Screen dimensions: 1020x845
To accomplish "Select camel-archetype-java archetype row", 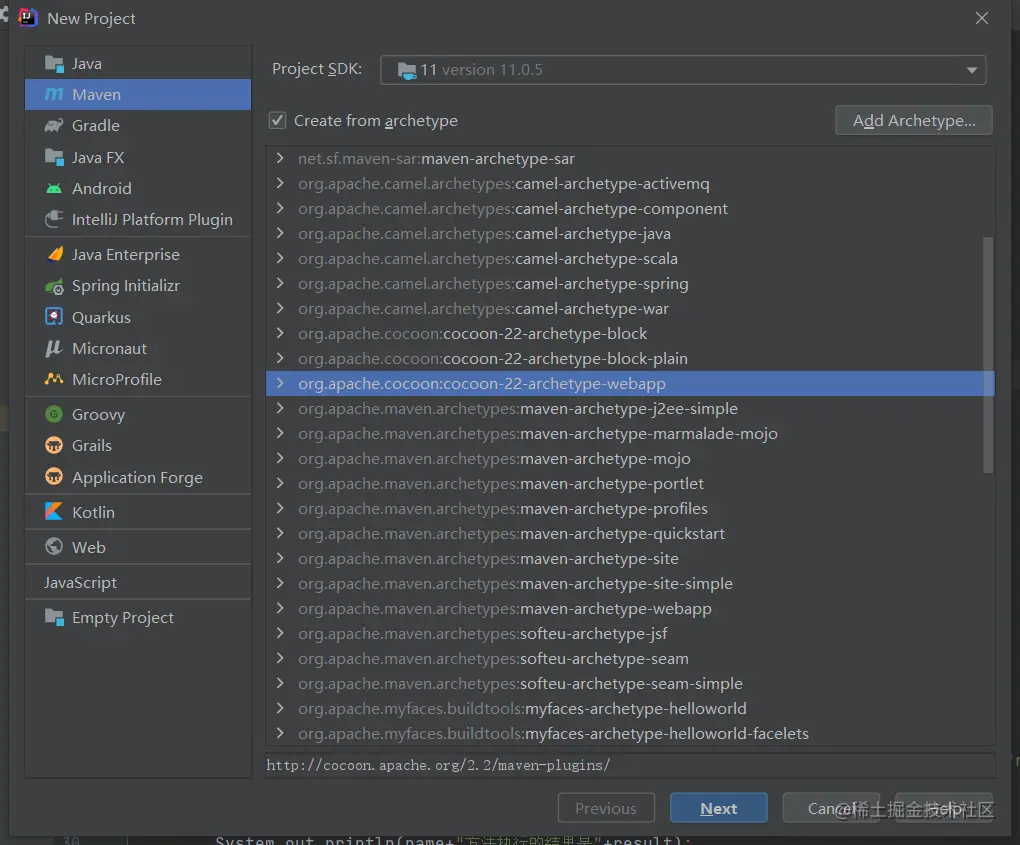I will click(630, 234).
